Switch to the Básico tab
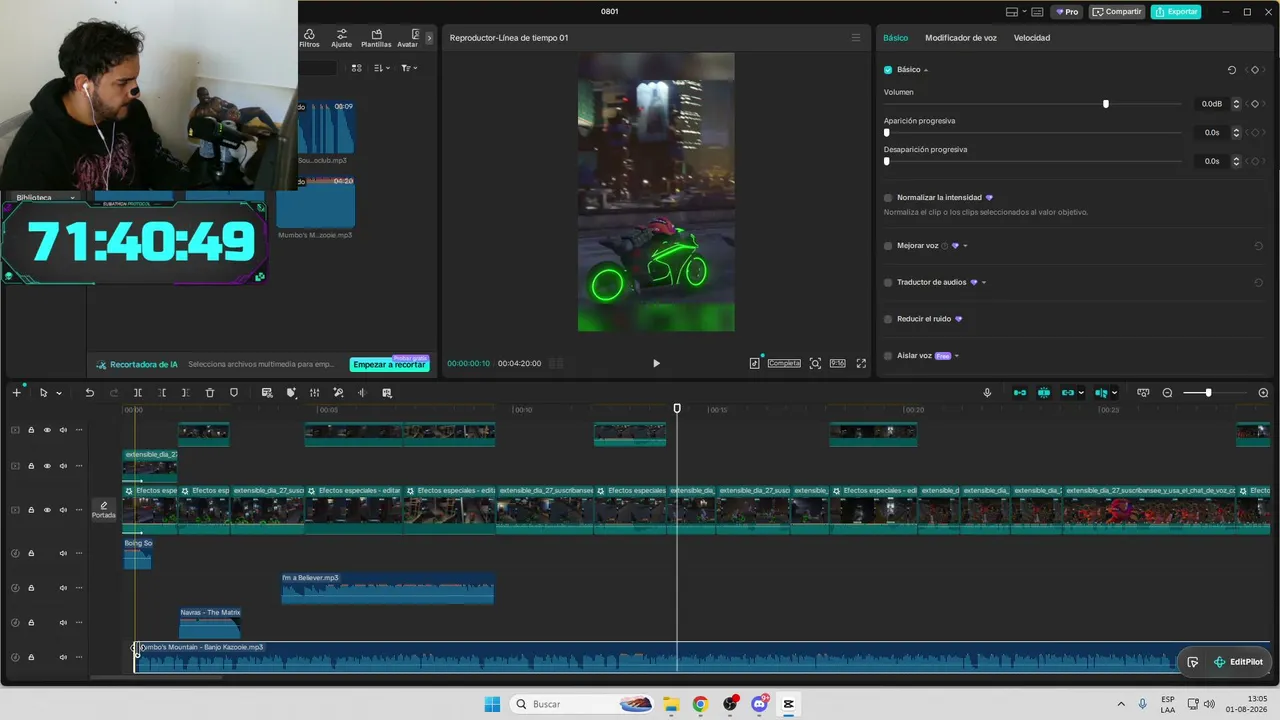This screenshot has width=1280, height=720. [x=896, y=38]
